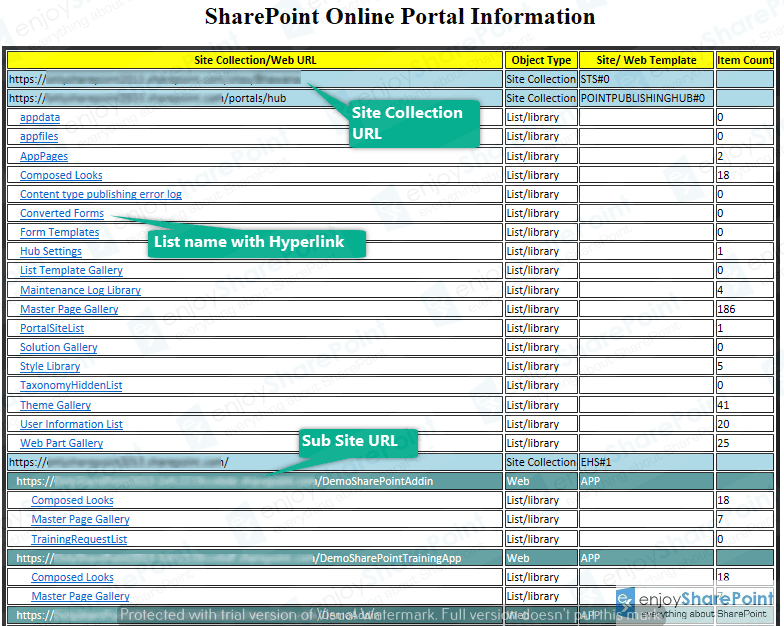Open the Converted Forms link

[x=62, y=213]
